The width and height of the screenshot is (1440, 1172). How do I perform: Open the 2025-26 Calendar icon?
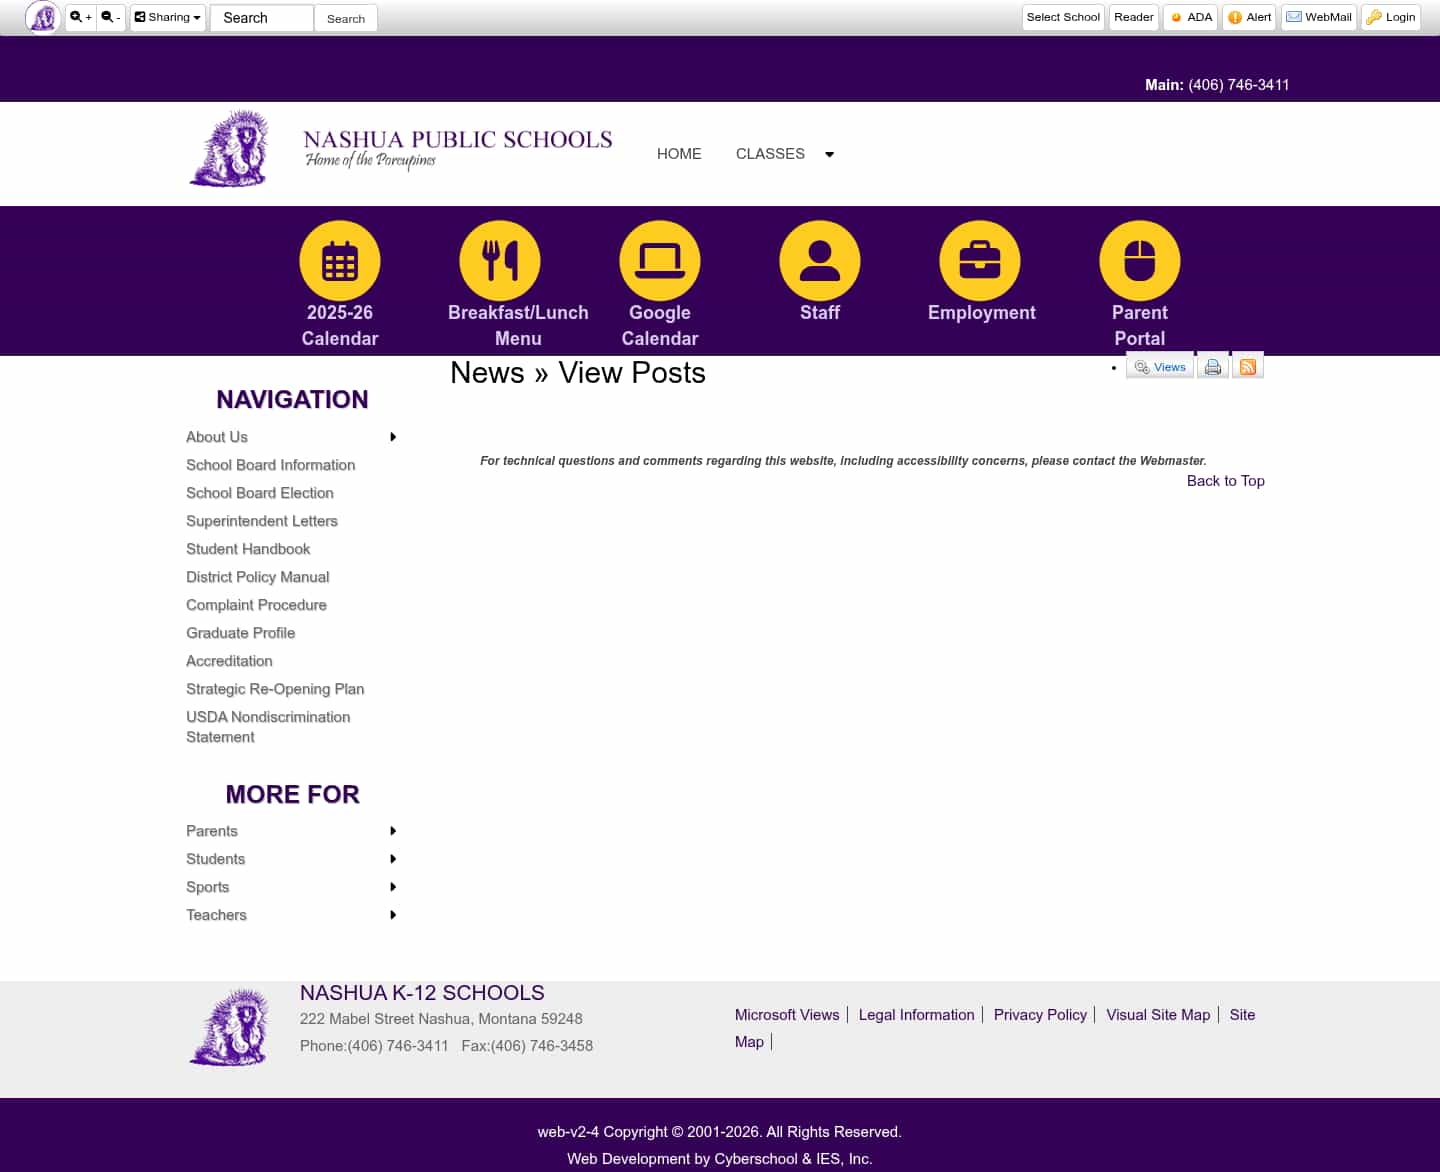pos(340,260)
